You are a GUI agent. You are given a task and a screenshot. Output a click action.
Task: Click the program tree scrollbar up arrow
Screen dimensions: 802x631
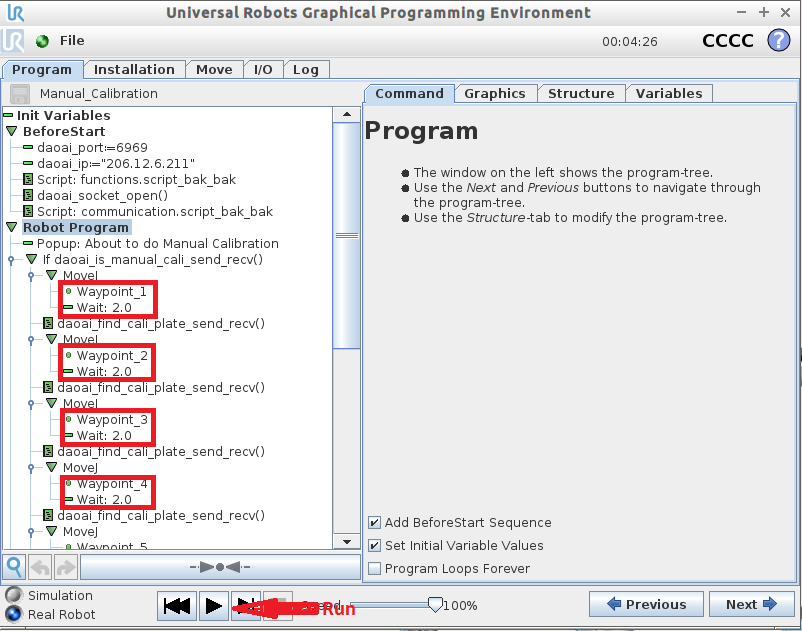coord(347,115)
